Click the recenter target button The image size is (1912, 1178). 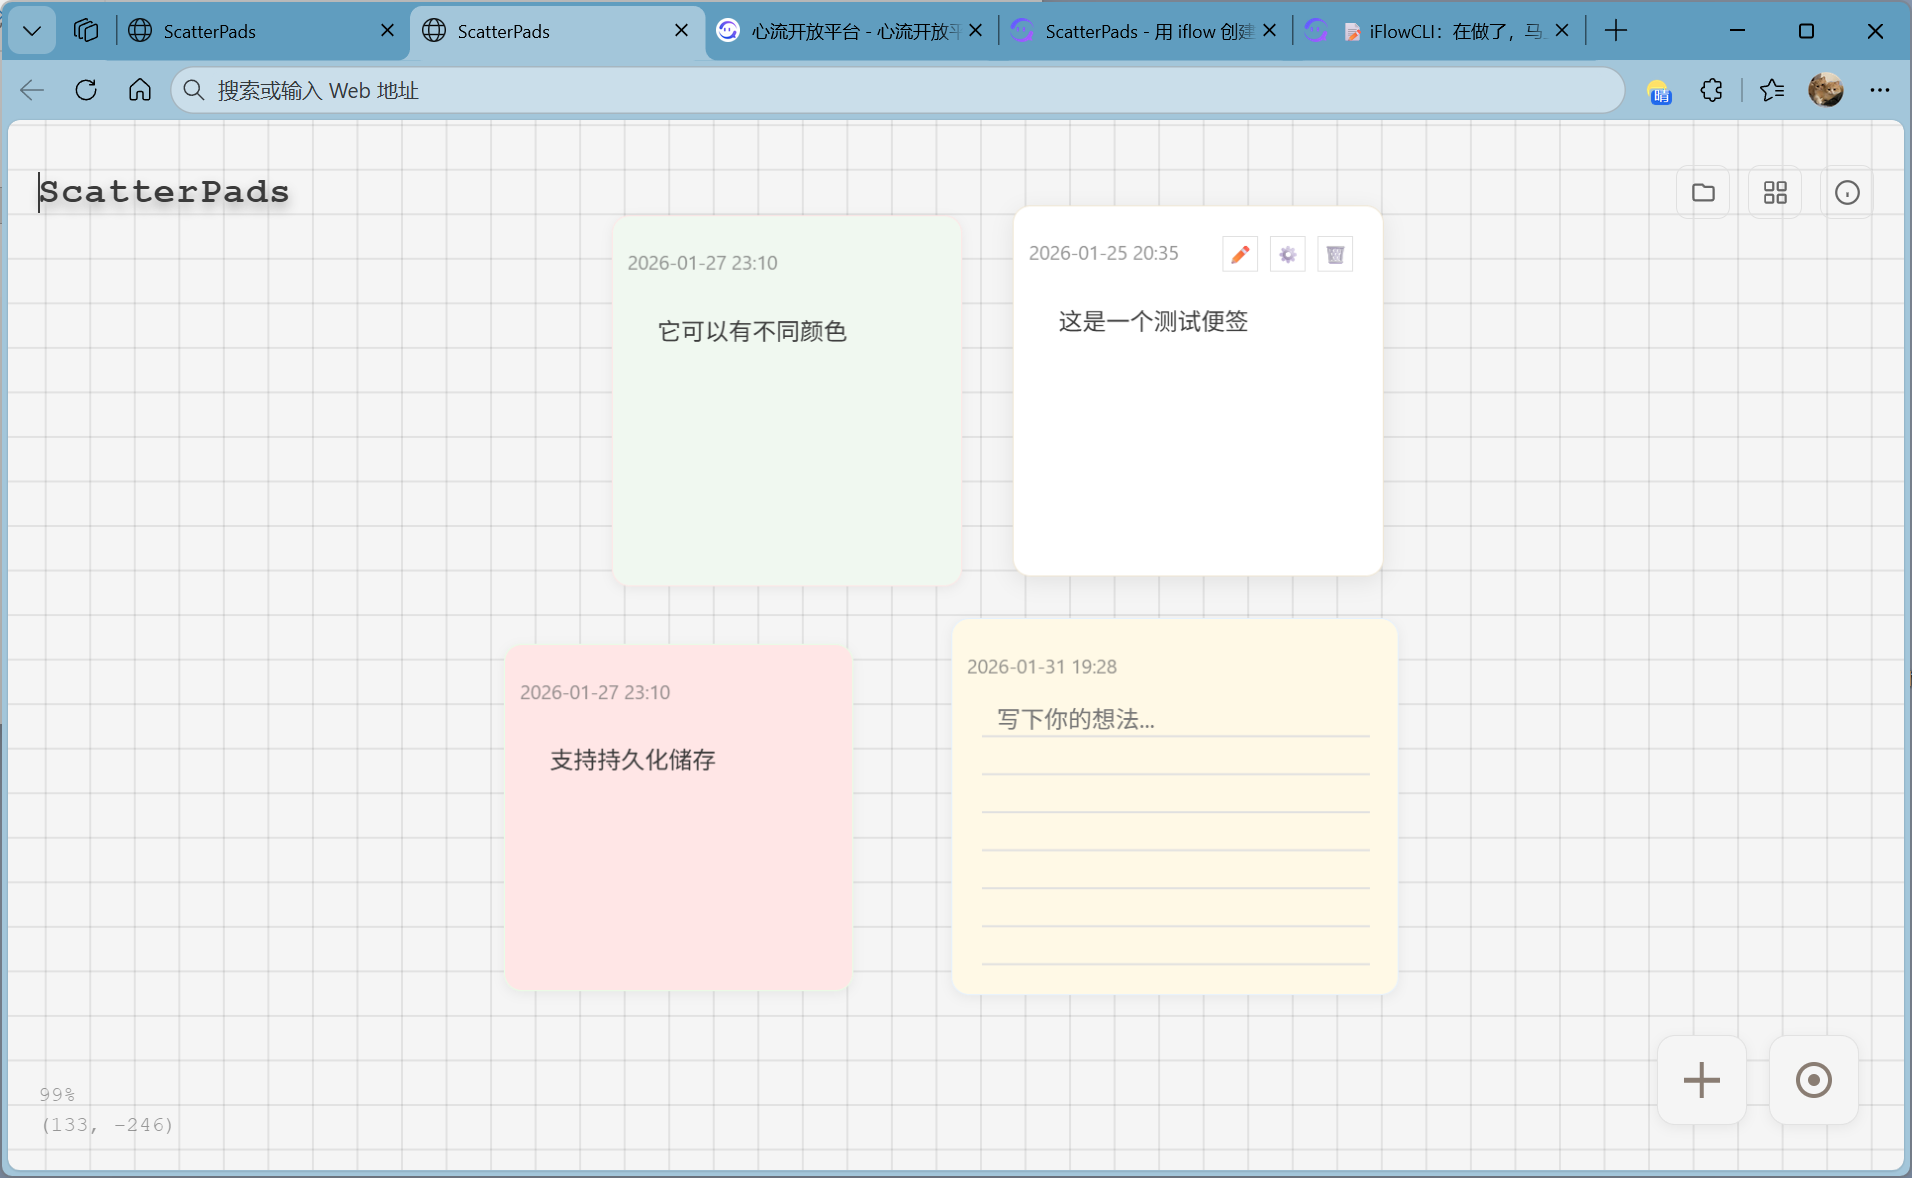(1813, 1080)
